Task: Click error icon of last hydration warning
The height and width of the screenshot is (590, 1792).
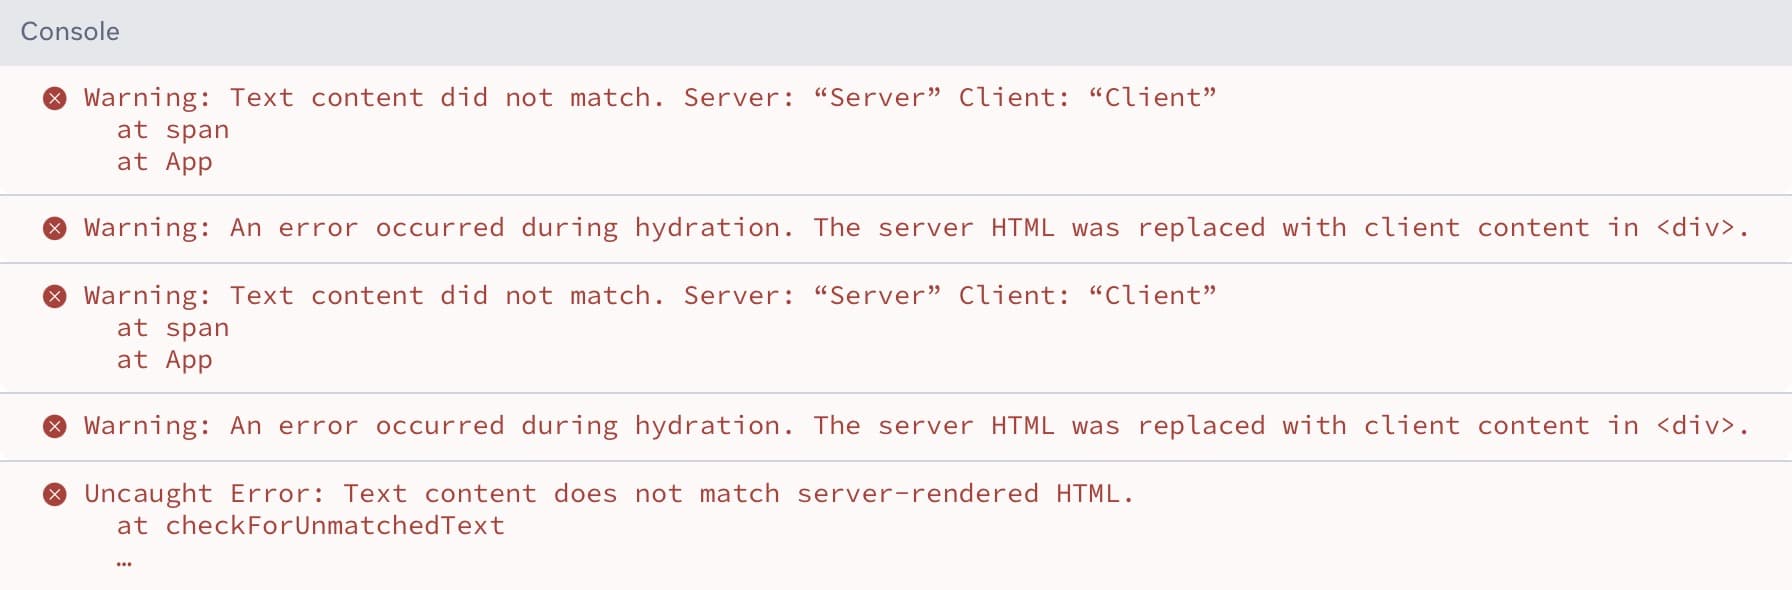Action: point(55,427)
